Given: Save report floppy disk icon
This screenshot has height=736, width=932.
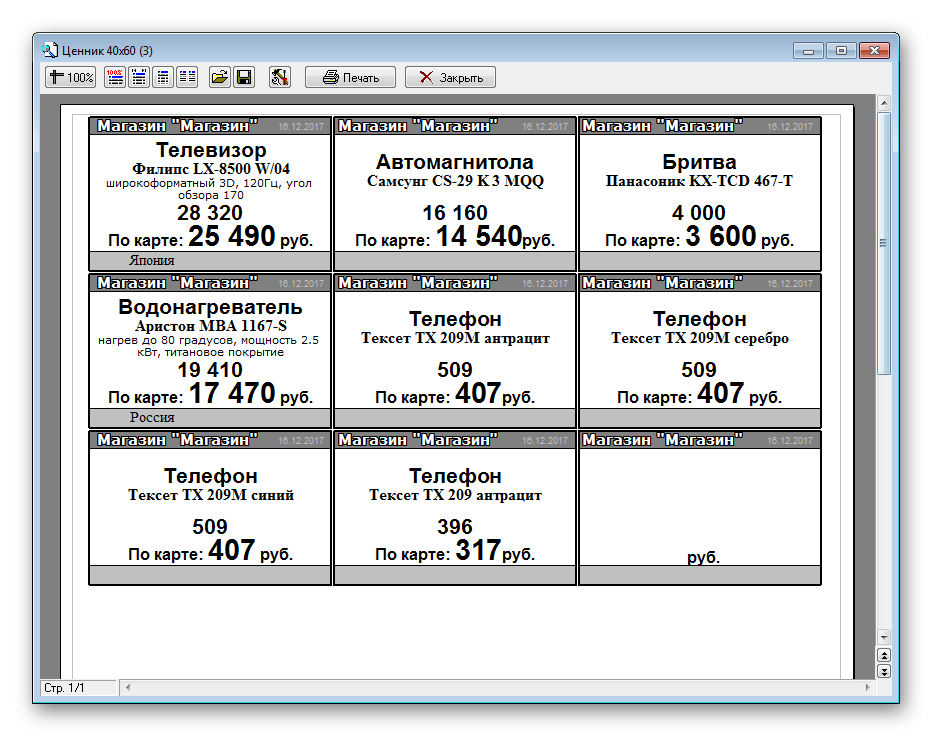Looking at the screenshot, I should (244, 77).
